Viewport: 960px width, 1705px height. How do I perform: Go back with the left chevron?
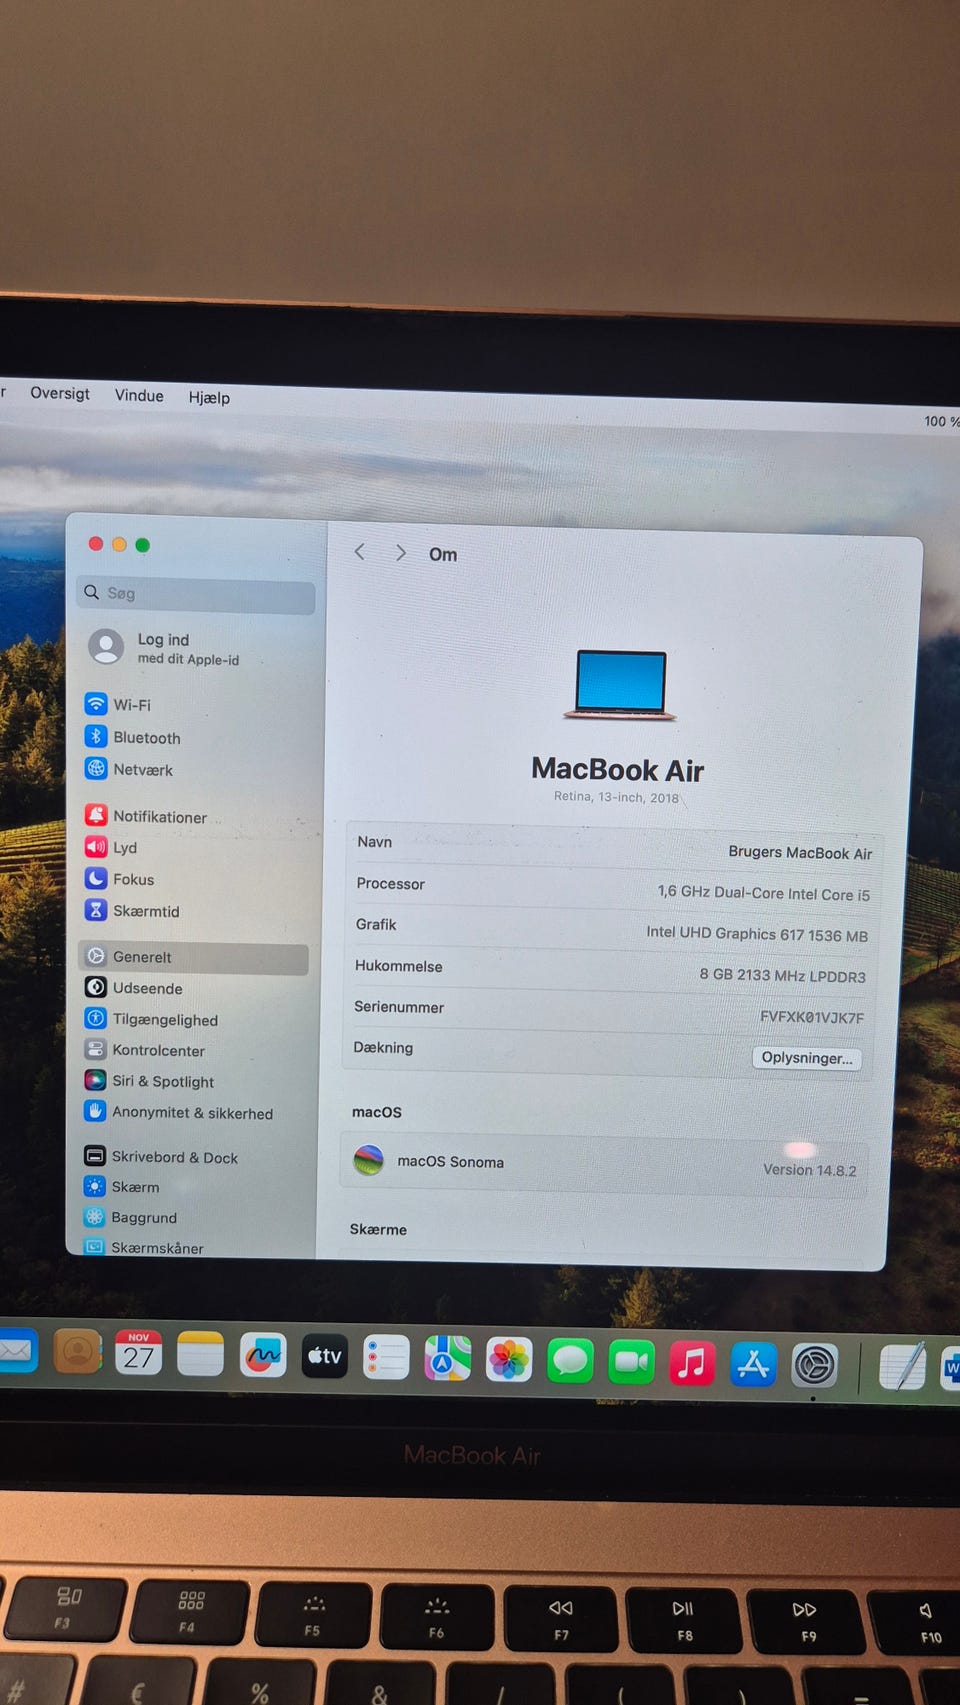click(x=360, y=552)
